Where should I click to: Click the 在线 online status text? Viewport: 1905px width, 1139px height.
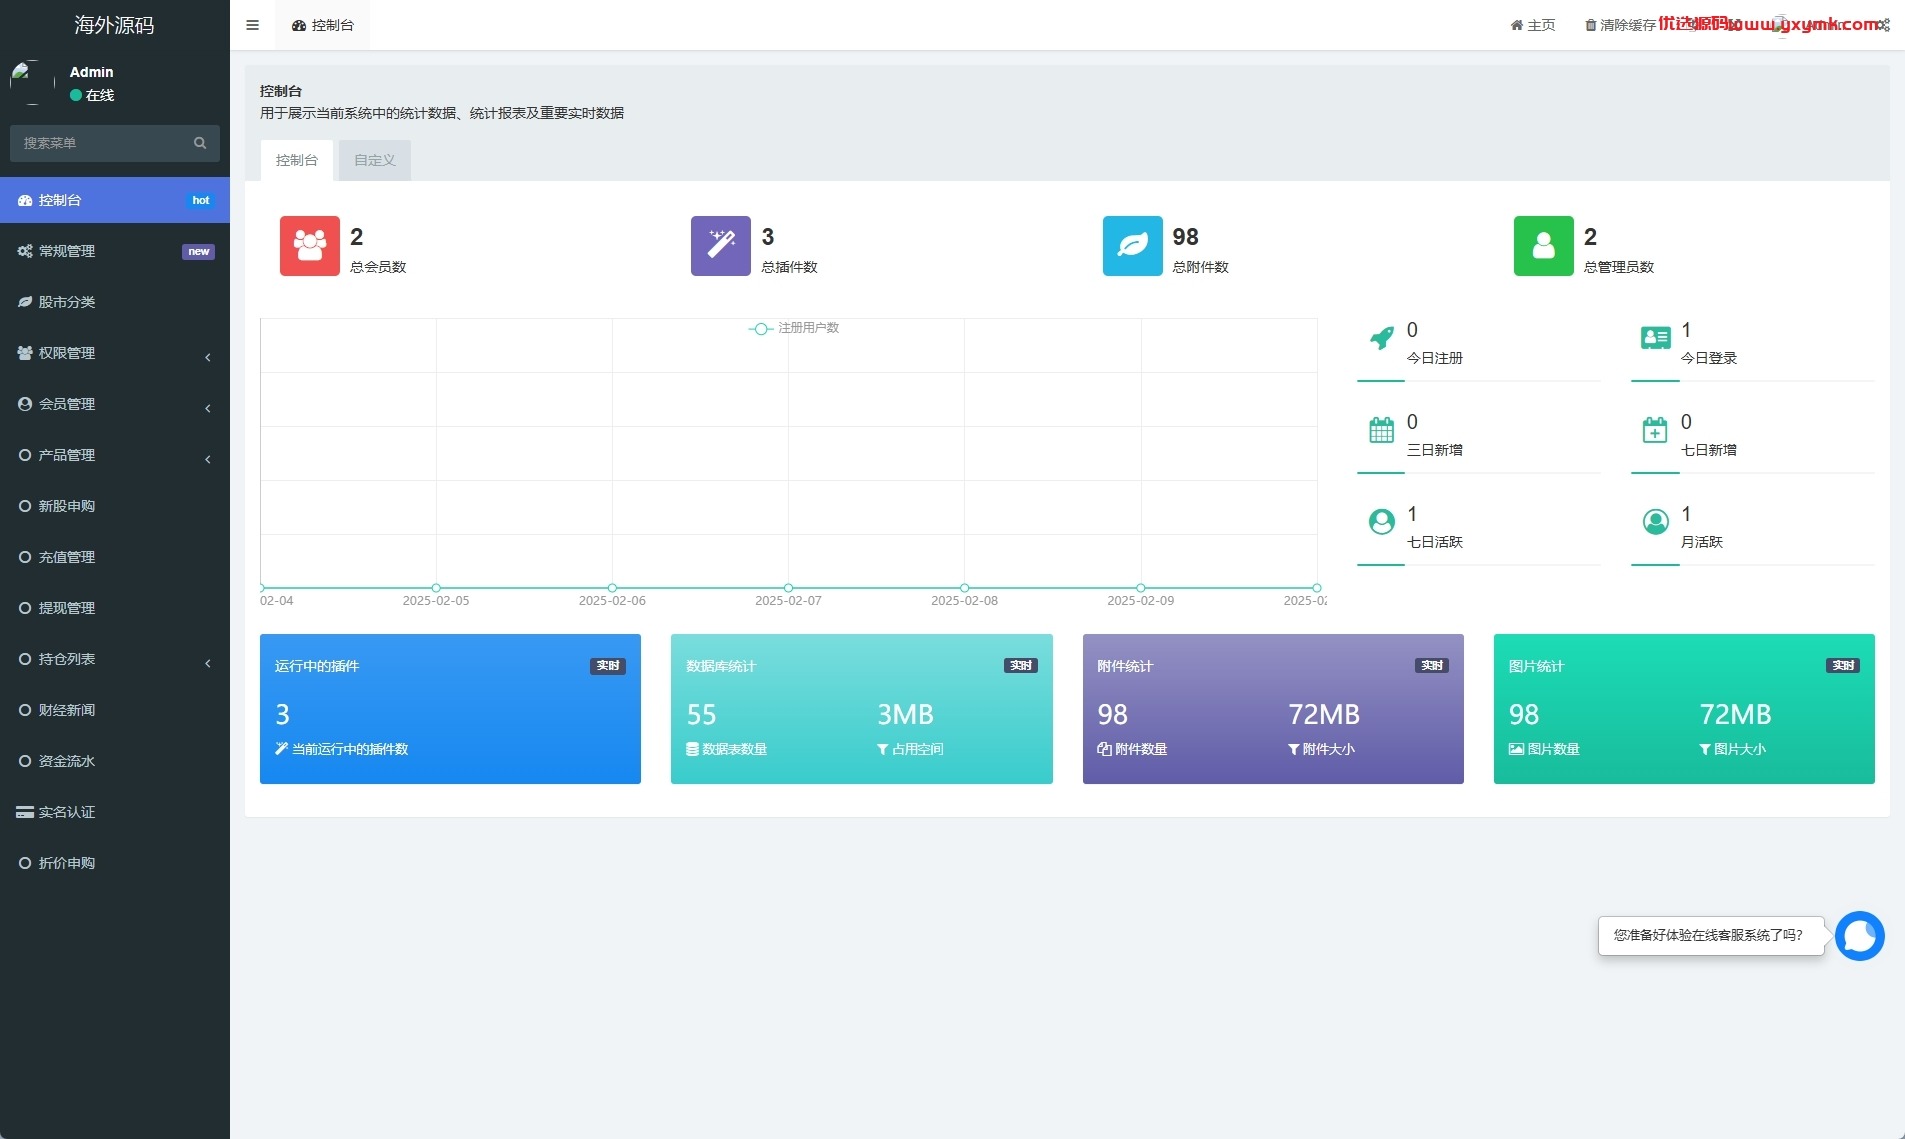click(100, 95)
